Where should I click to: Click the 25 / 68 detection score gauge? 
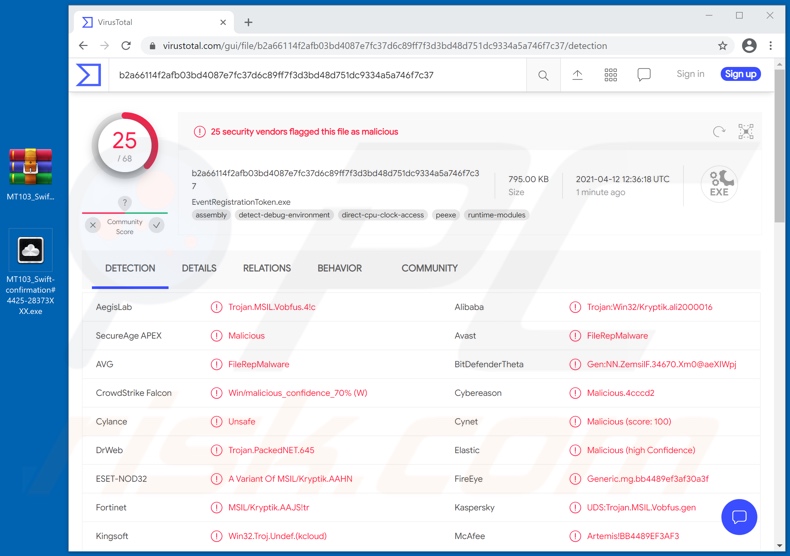(x=124, y=145)
